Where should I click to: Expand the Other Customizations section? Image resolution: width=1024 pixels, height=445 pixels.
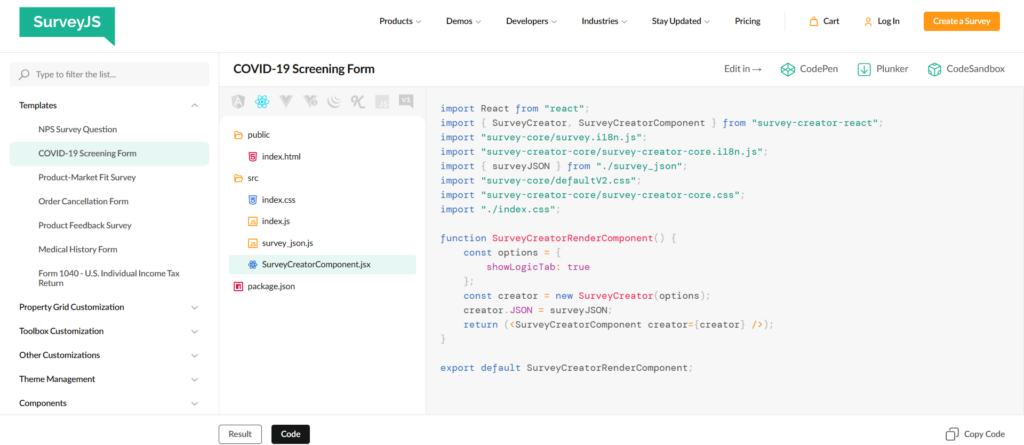[x=109, y=355]
